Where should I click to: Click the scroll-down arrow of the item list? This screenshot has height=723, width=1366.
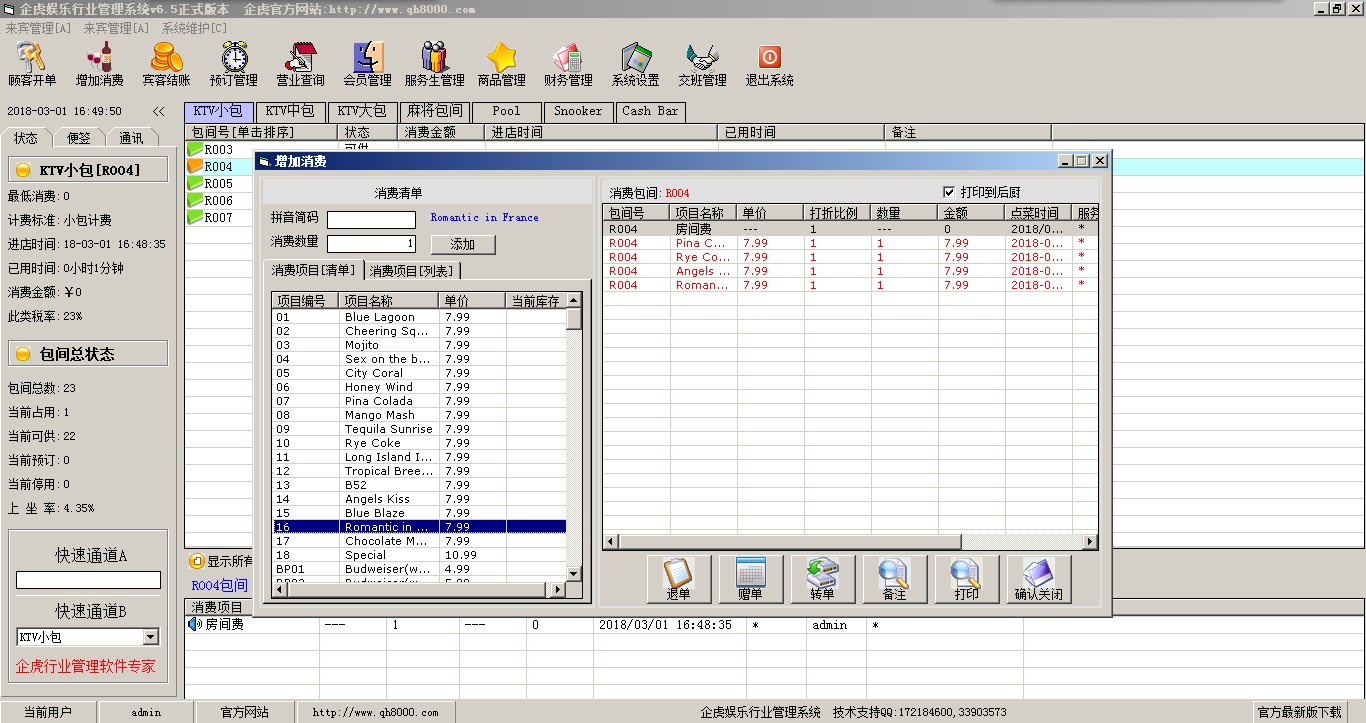tap(574, 573)
